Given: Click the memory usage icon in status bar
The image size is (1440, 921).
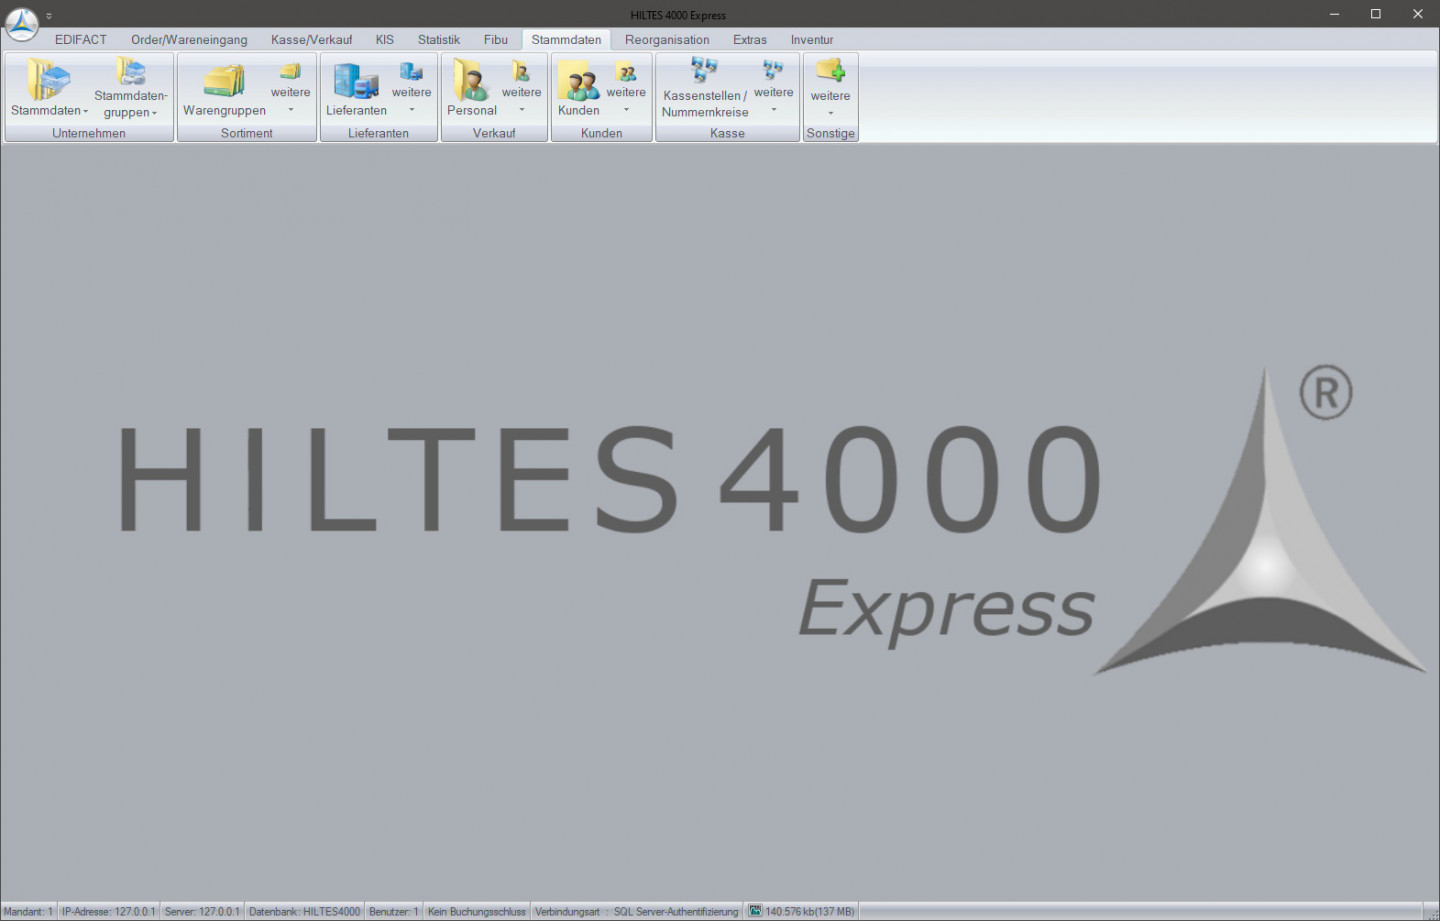Looking at the screenshot, I should 755,911.
